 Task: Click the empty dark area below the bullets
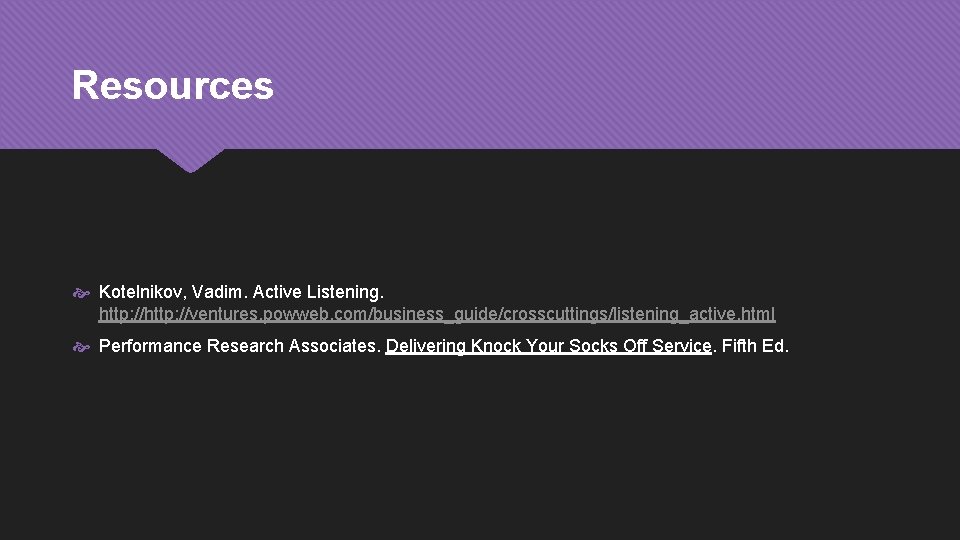480,450
